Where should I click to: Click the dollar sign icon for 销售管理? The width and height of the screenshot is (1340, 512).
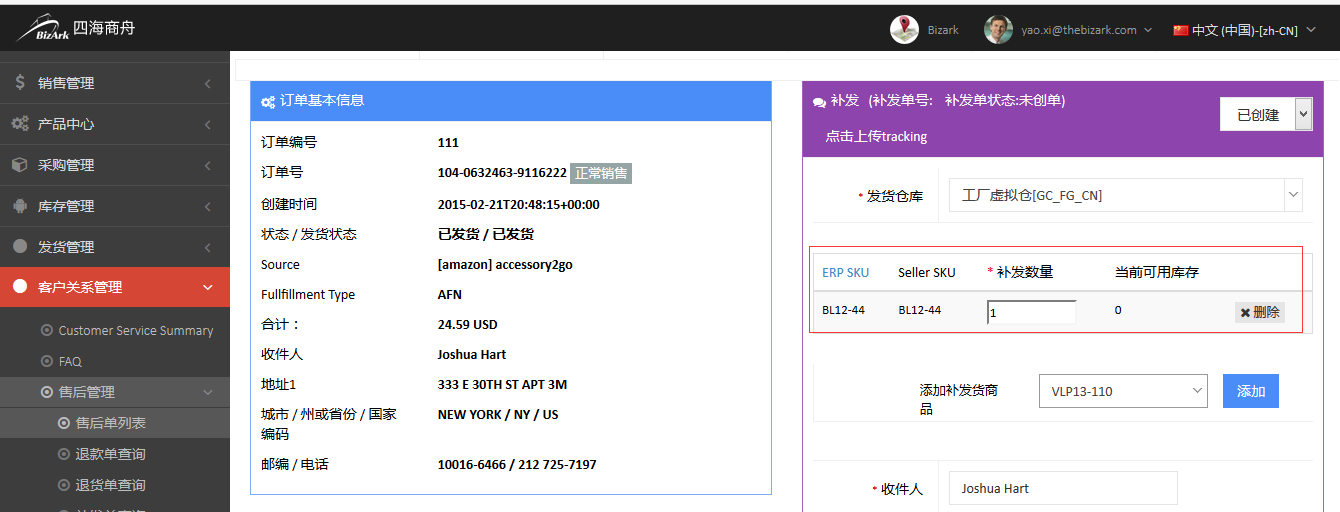click(x=20, y=83)
